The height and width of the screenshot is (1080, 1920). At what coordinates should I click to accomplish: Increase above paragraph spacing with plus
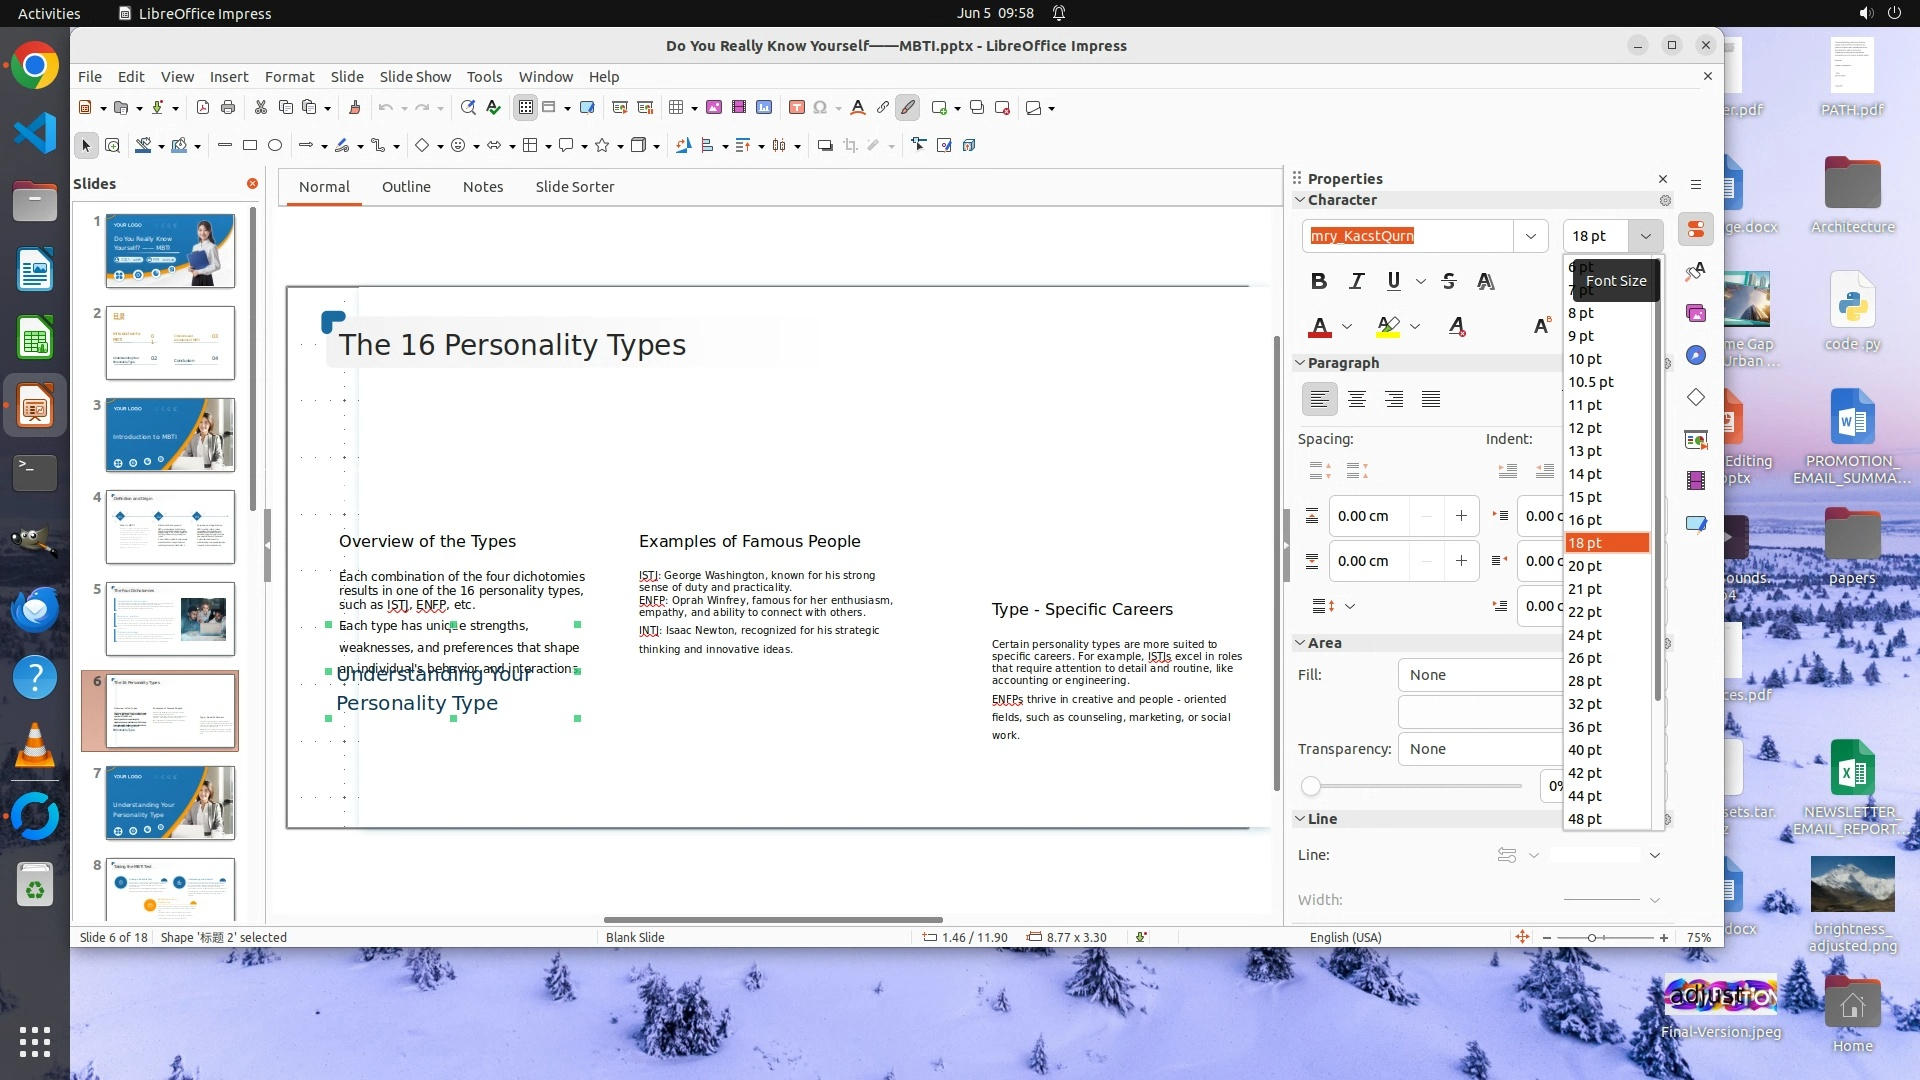coord(1461,516)
